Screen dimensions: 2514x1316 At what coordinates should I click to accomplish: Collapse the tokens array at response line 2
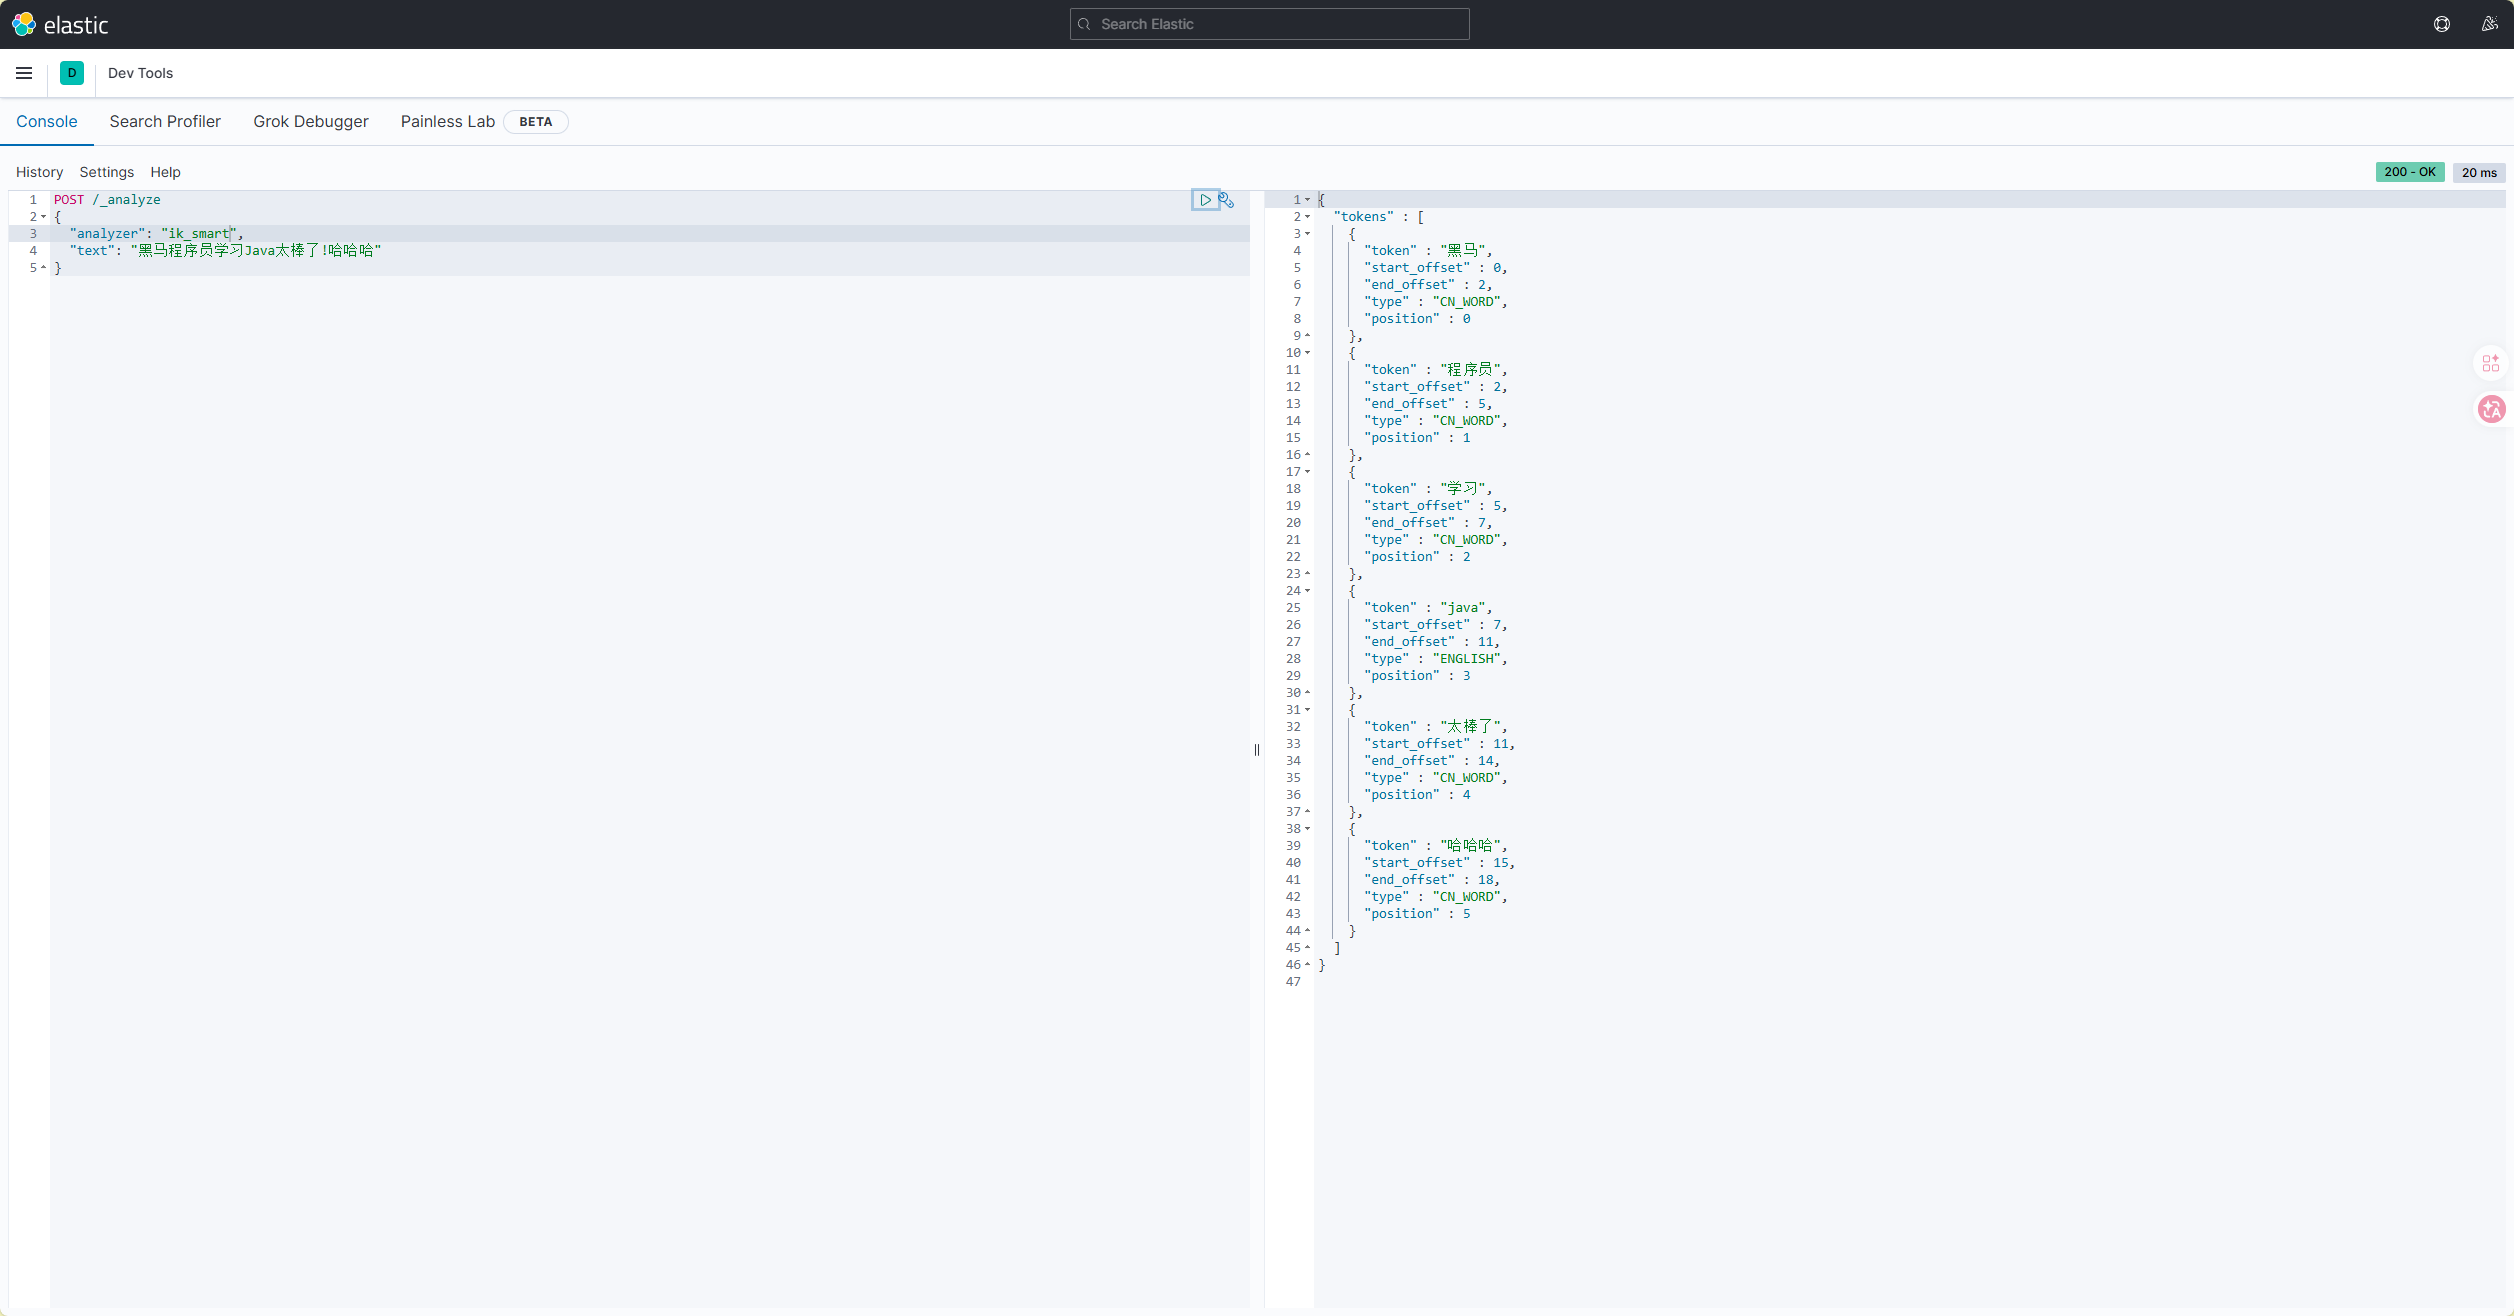pos(1307,217)
